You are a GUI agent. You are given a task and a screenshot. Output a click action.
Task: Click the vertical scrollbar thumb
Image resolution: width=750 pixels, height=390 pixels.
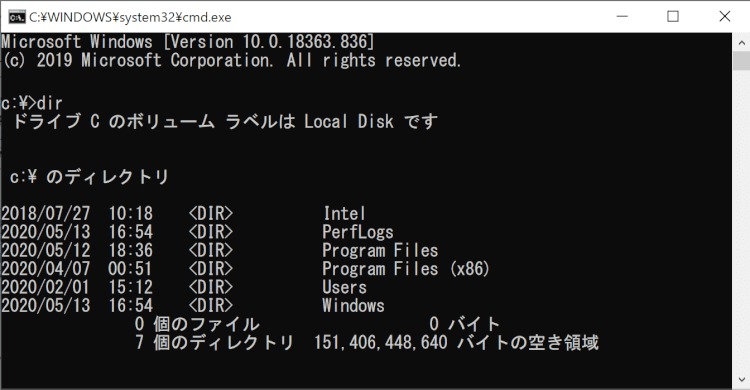point(741,61)
